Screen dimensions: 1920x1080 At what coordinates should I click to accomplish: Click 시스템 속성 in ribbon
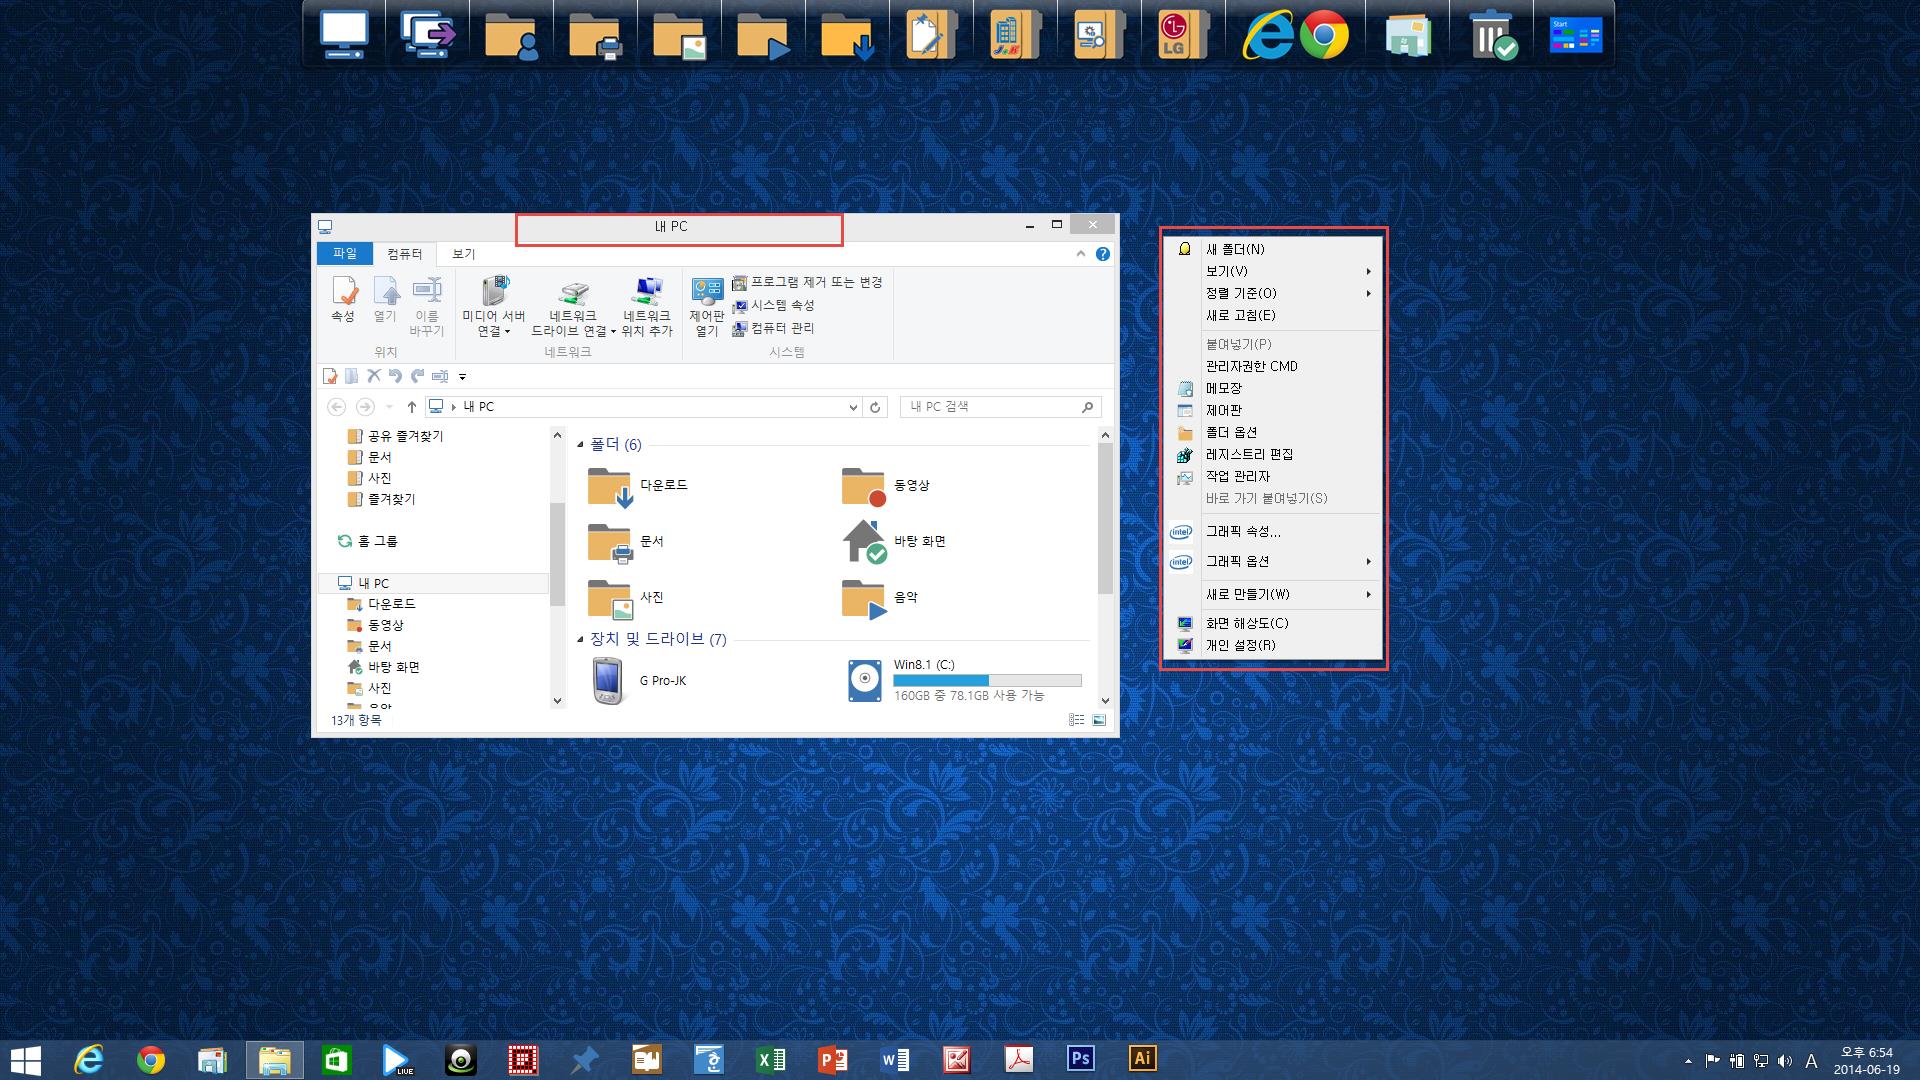point(773,306)
